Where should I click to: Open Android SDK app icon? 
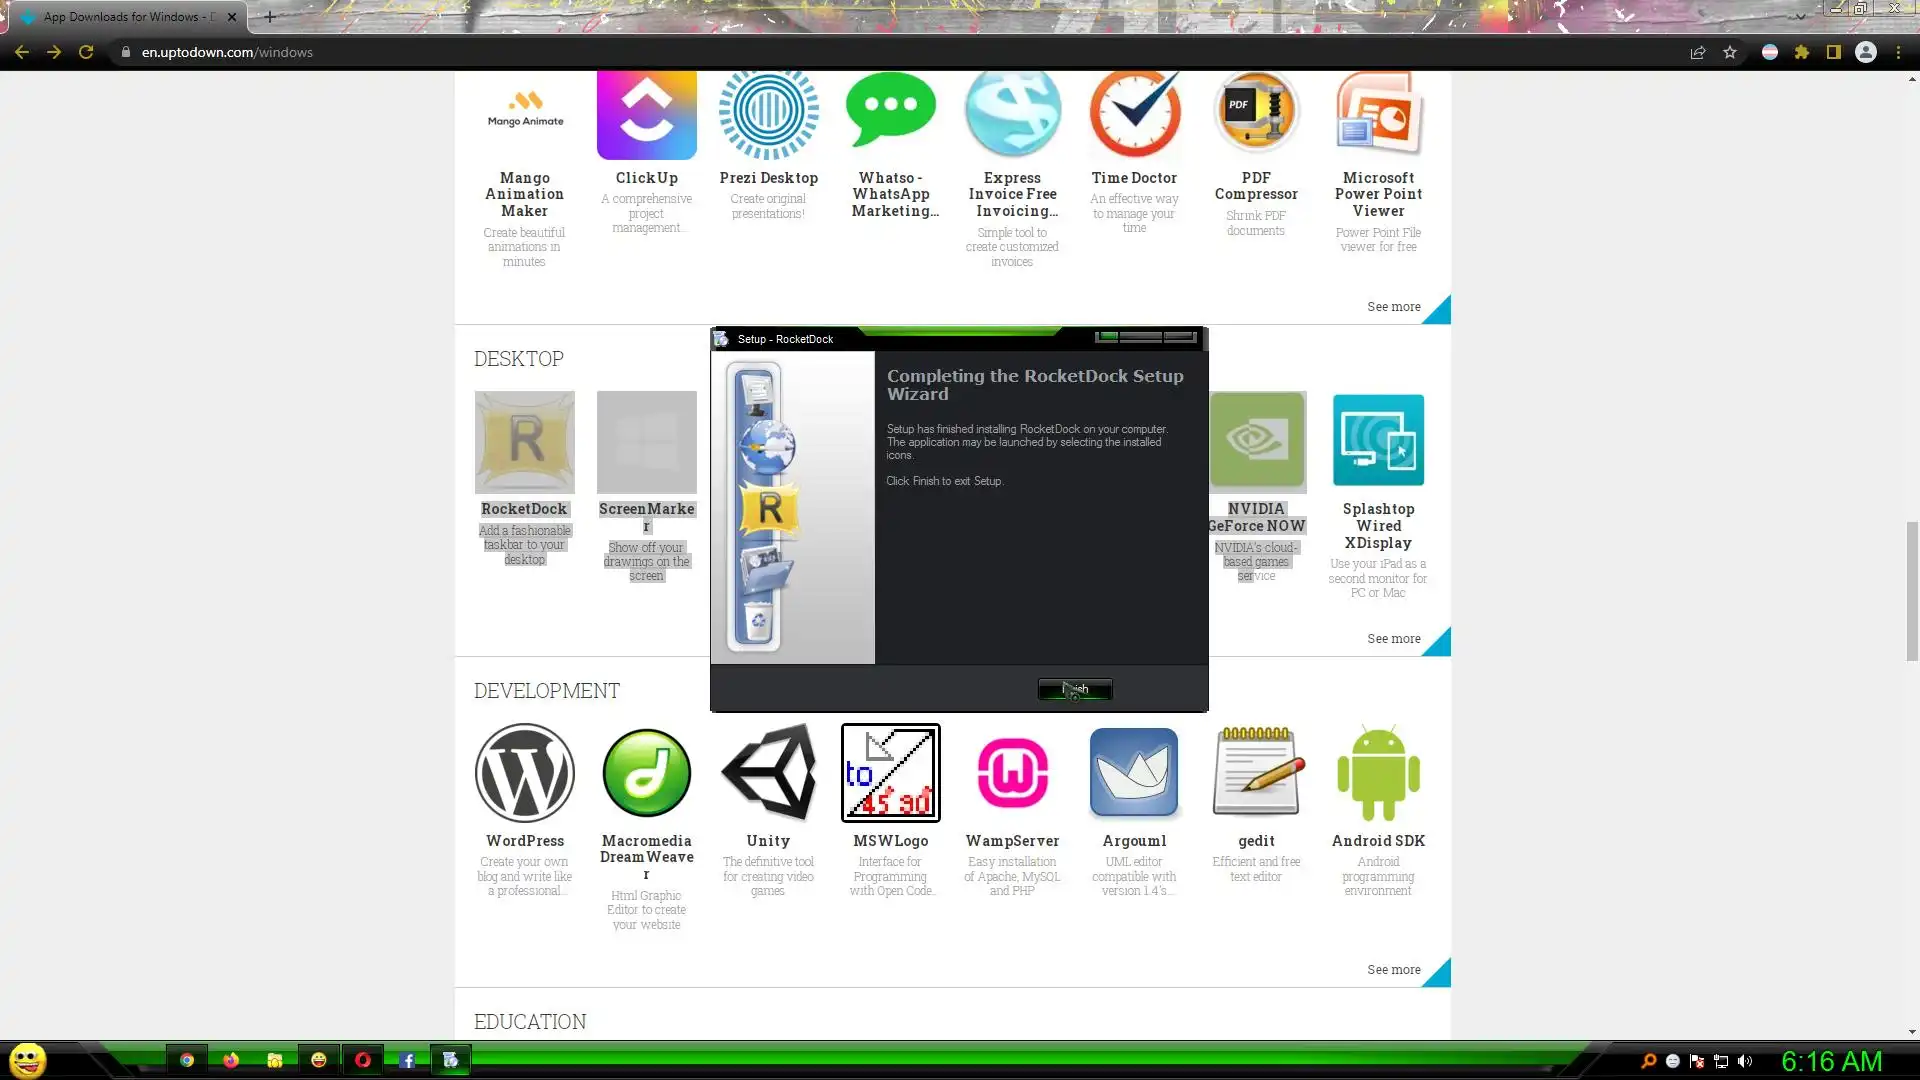(1378, 772)
